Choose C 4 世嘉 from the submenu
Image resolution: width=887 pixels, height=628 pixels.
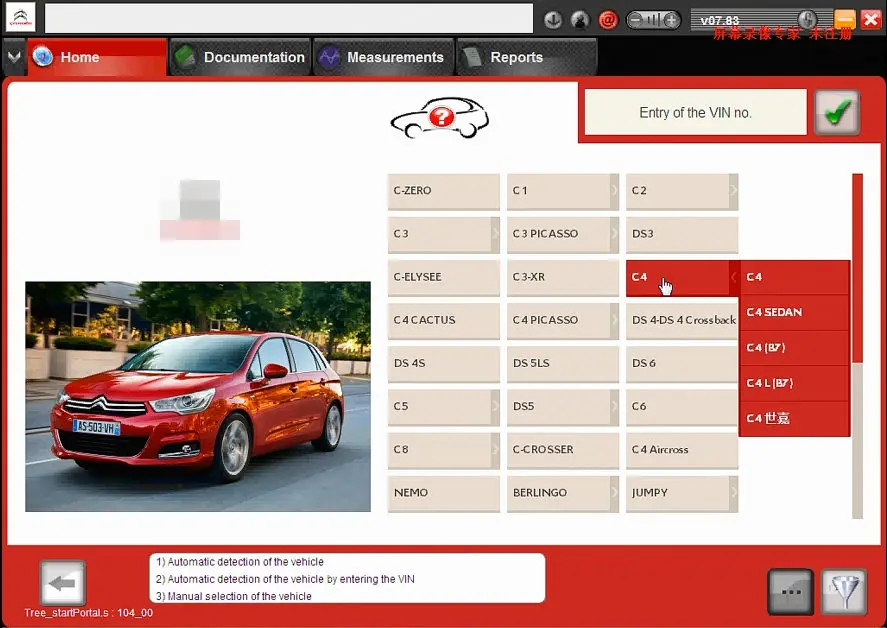(x=794, y=419)
